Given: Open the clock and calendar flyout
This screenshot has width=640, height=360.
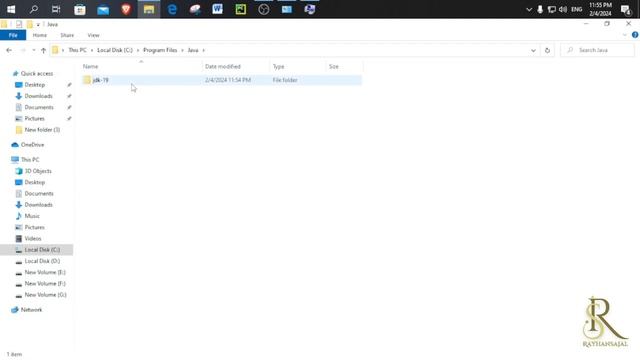Looking at the screenshot, I should (x=600, y=9).
